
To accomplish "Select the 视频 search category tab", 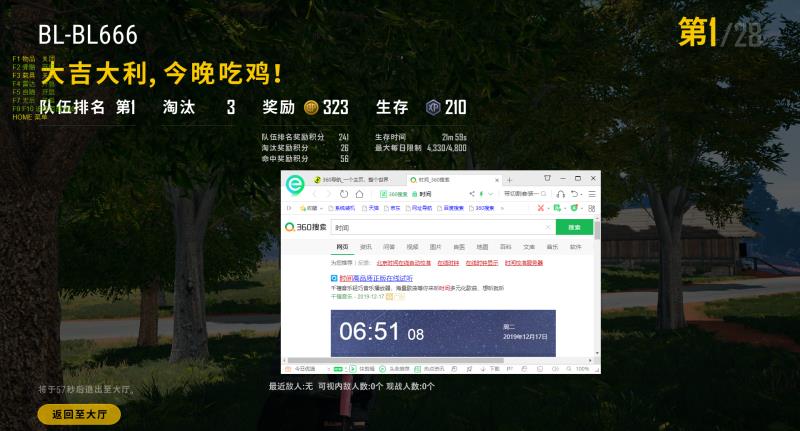I will (x=412, y=247).
